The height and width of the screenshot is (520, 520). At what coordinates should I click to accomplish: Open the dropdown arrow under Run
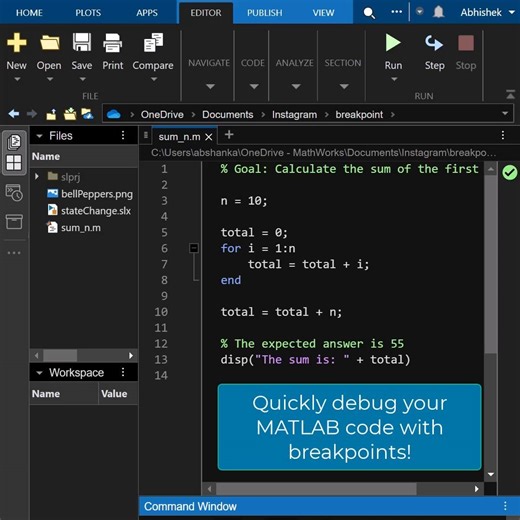pos(394,79)
